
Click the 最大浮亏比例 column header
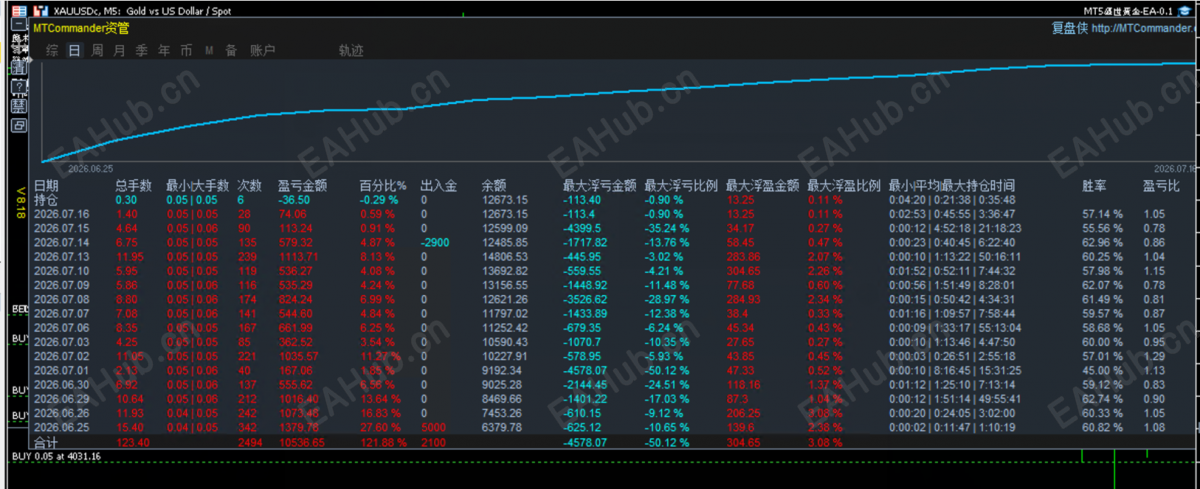(x=680, y=186)
